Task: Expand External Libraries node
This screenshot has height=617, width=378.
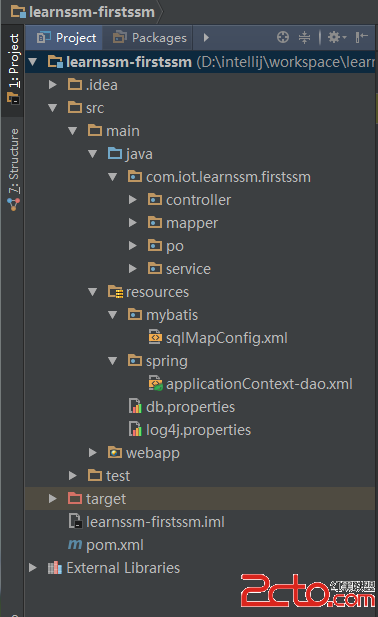Action: 33,568
